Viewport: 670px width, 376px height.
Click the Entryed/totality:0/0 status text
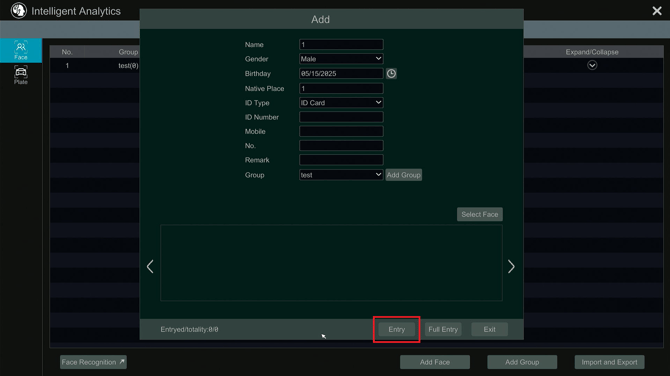(189, 329)
